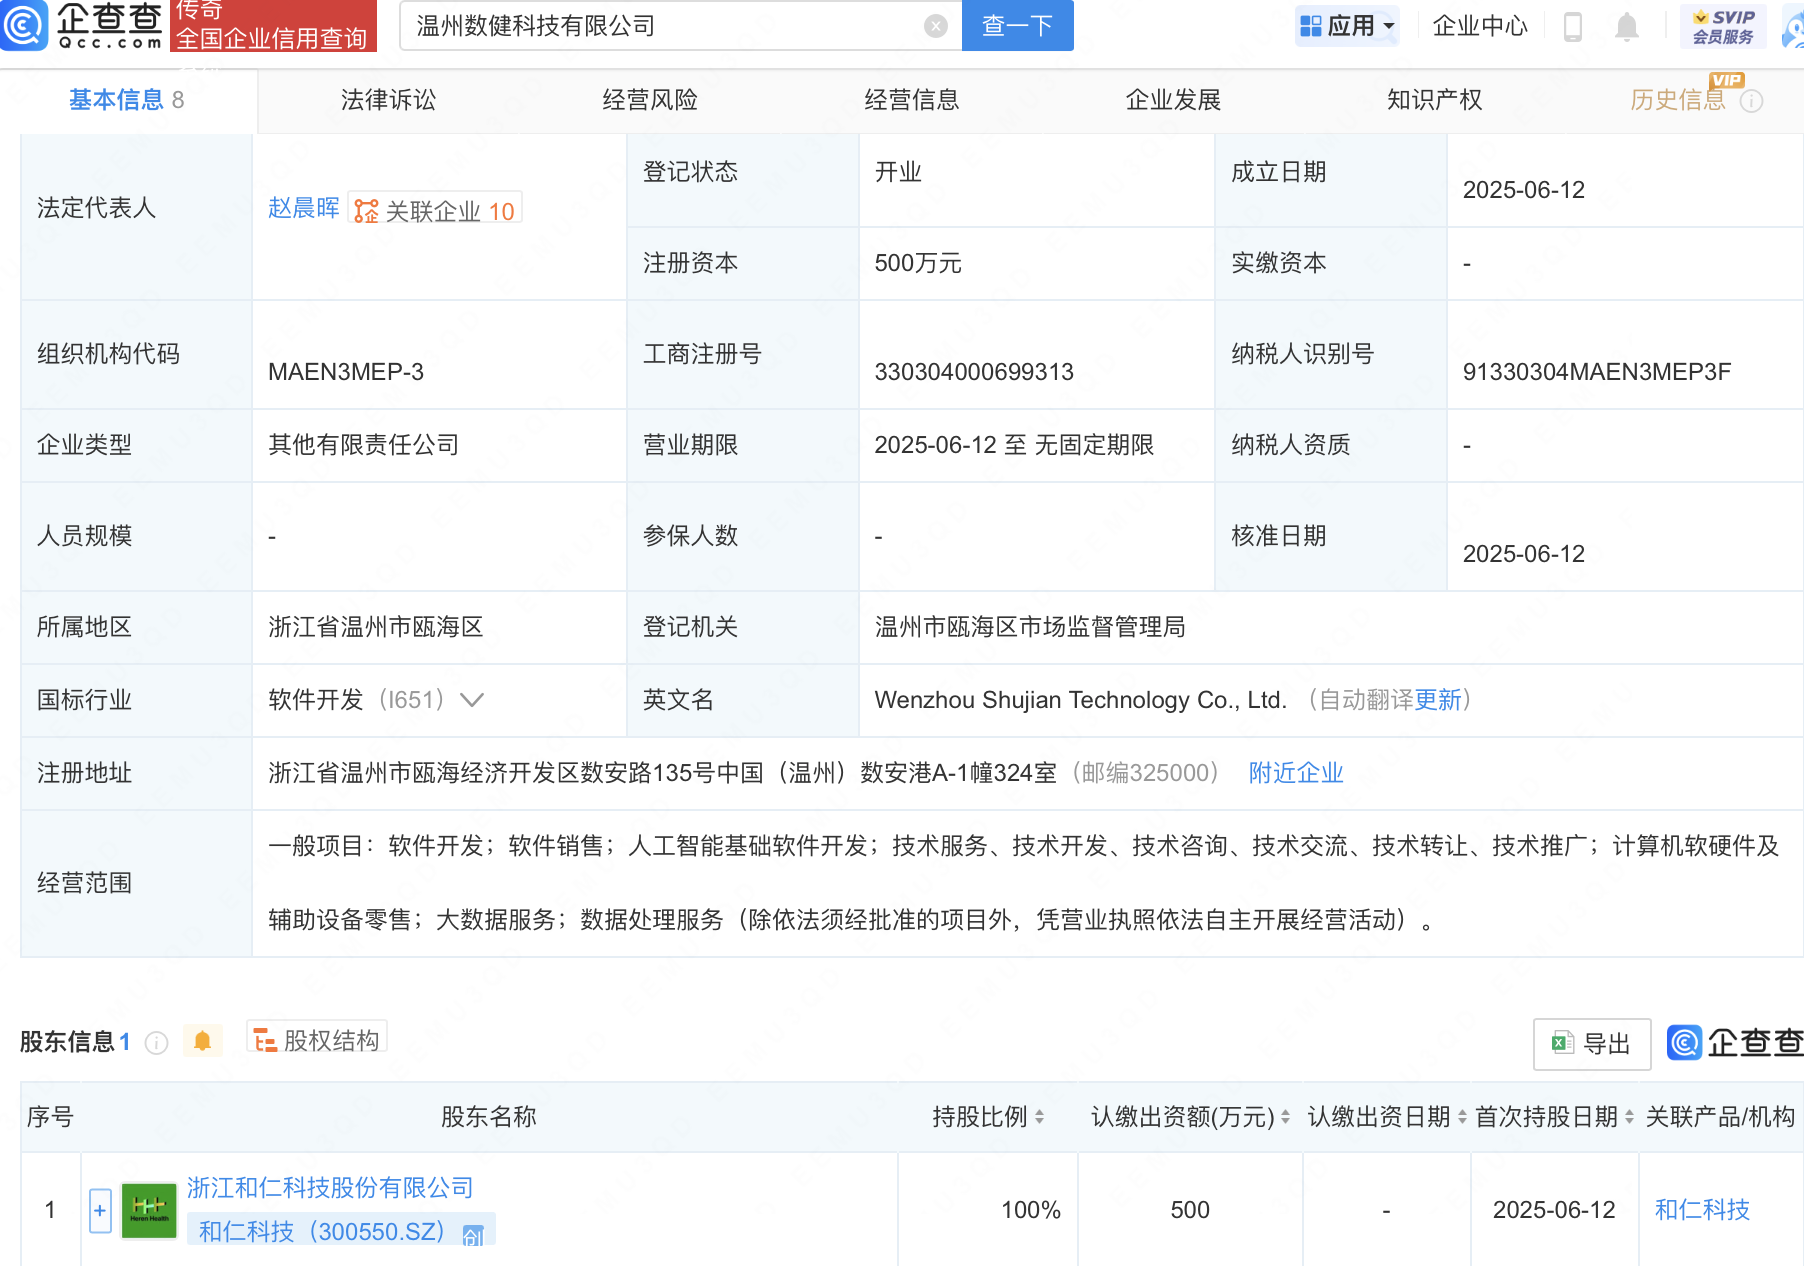Open the mobile phone app icon
This screenshot has width=1804, height=1266.
tap(1573, 27)
